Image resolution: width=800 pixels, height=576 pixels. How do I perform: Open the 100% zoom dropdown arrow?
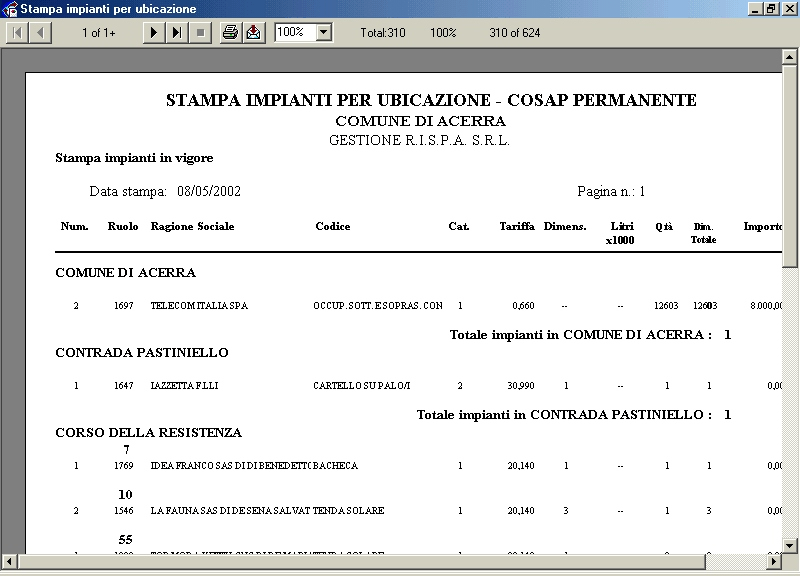coord(323,33)
